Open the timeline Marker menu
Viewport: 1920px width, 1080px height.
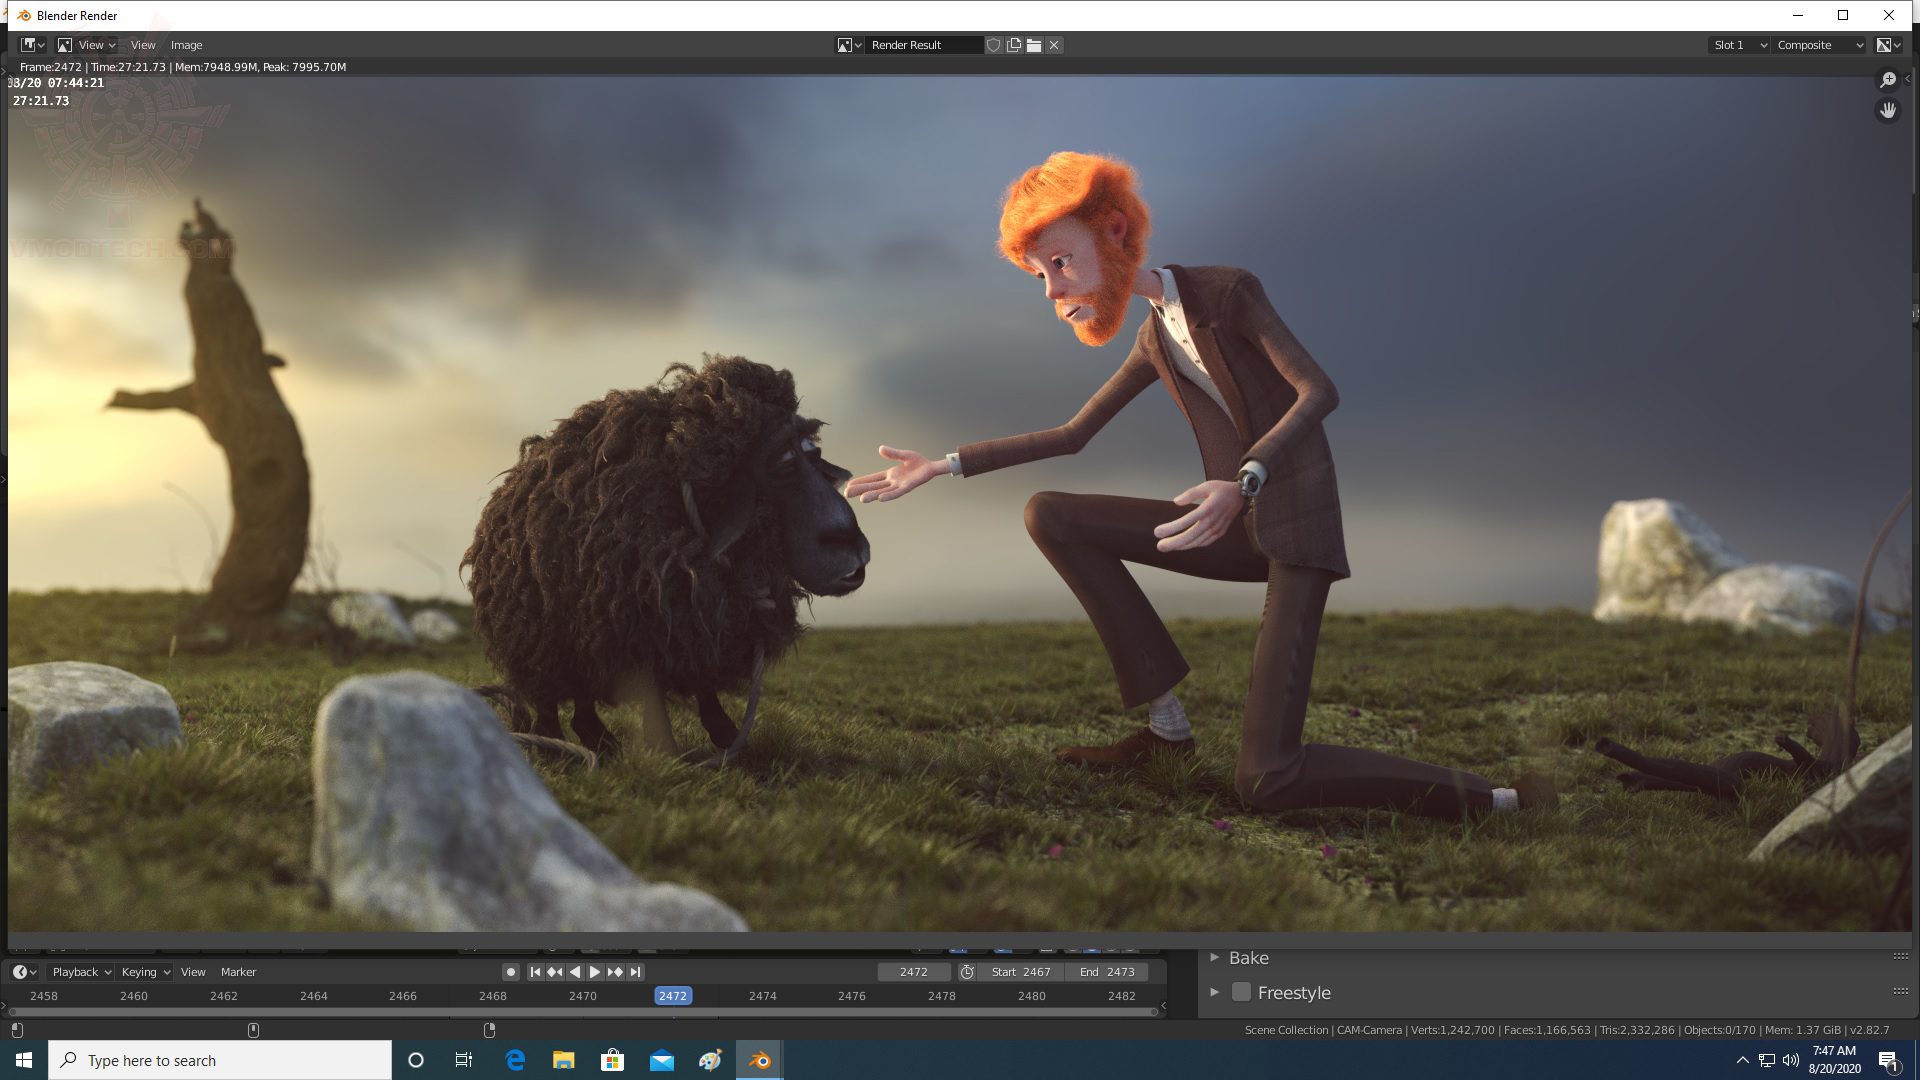click(x=238, y=972)
